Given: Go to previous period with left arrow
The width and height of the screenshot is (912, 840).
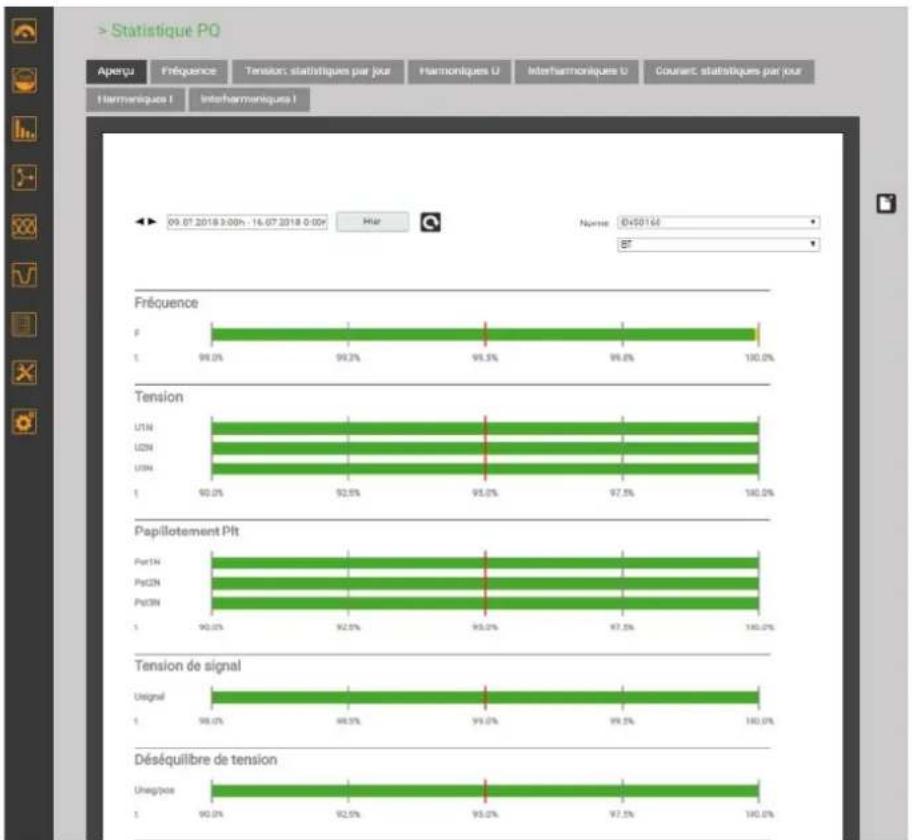Looking at the screenshot, I should pos(140,222).
